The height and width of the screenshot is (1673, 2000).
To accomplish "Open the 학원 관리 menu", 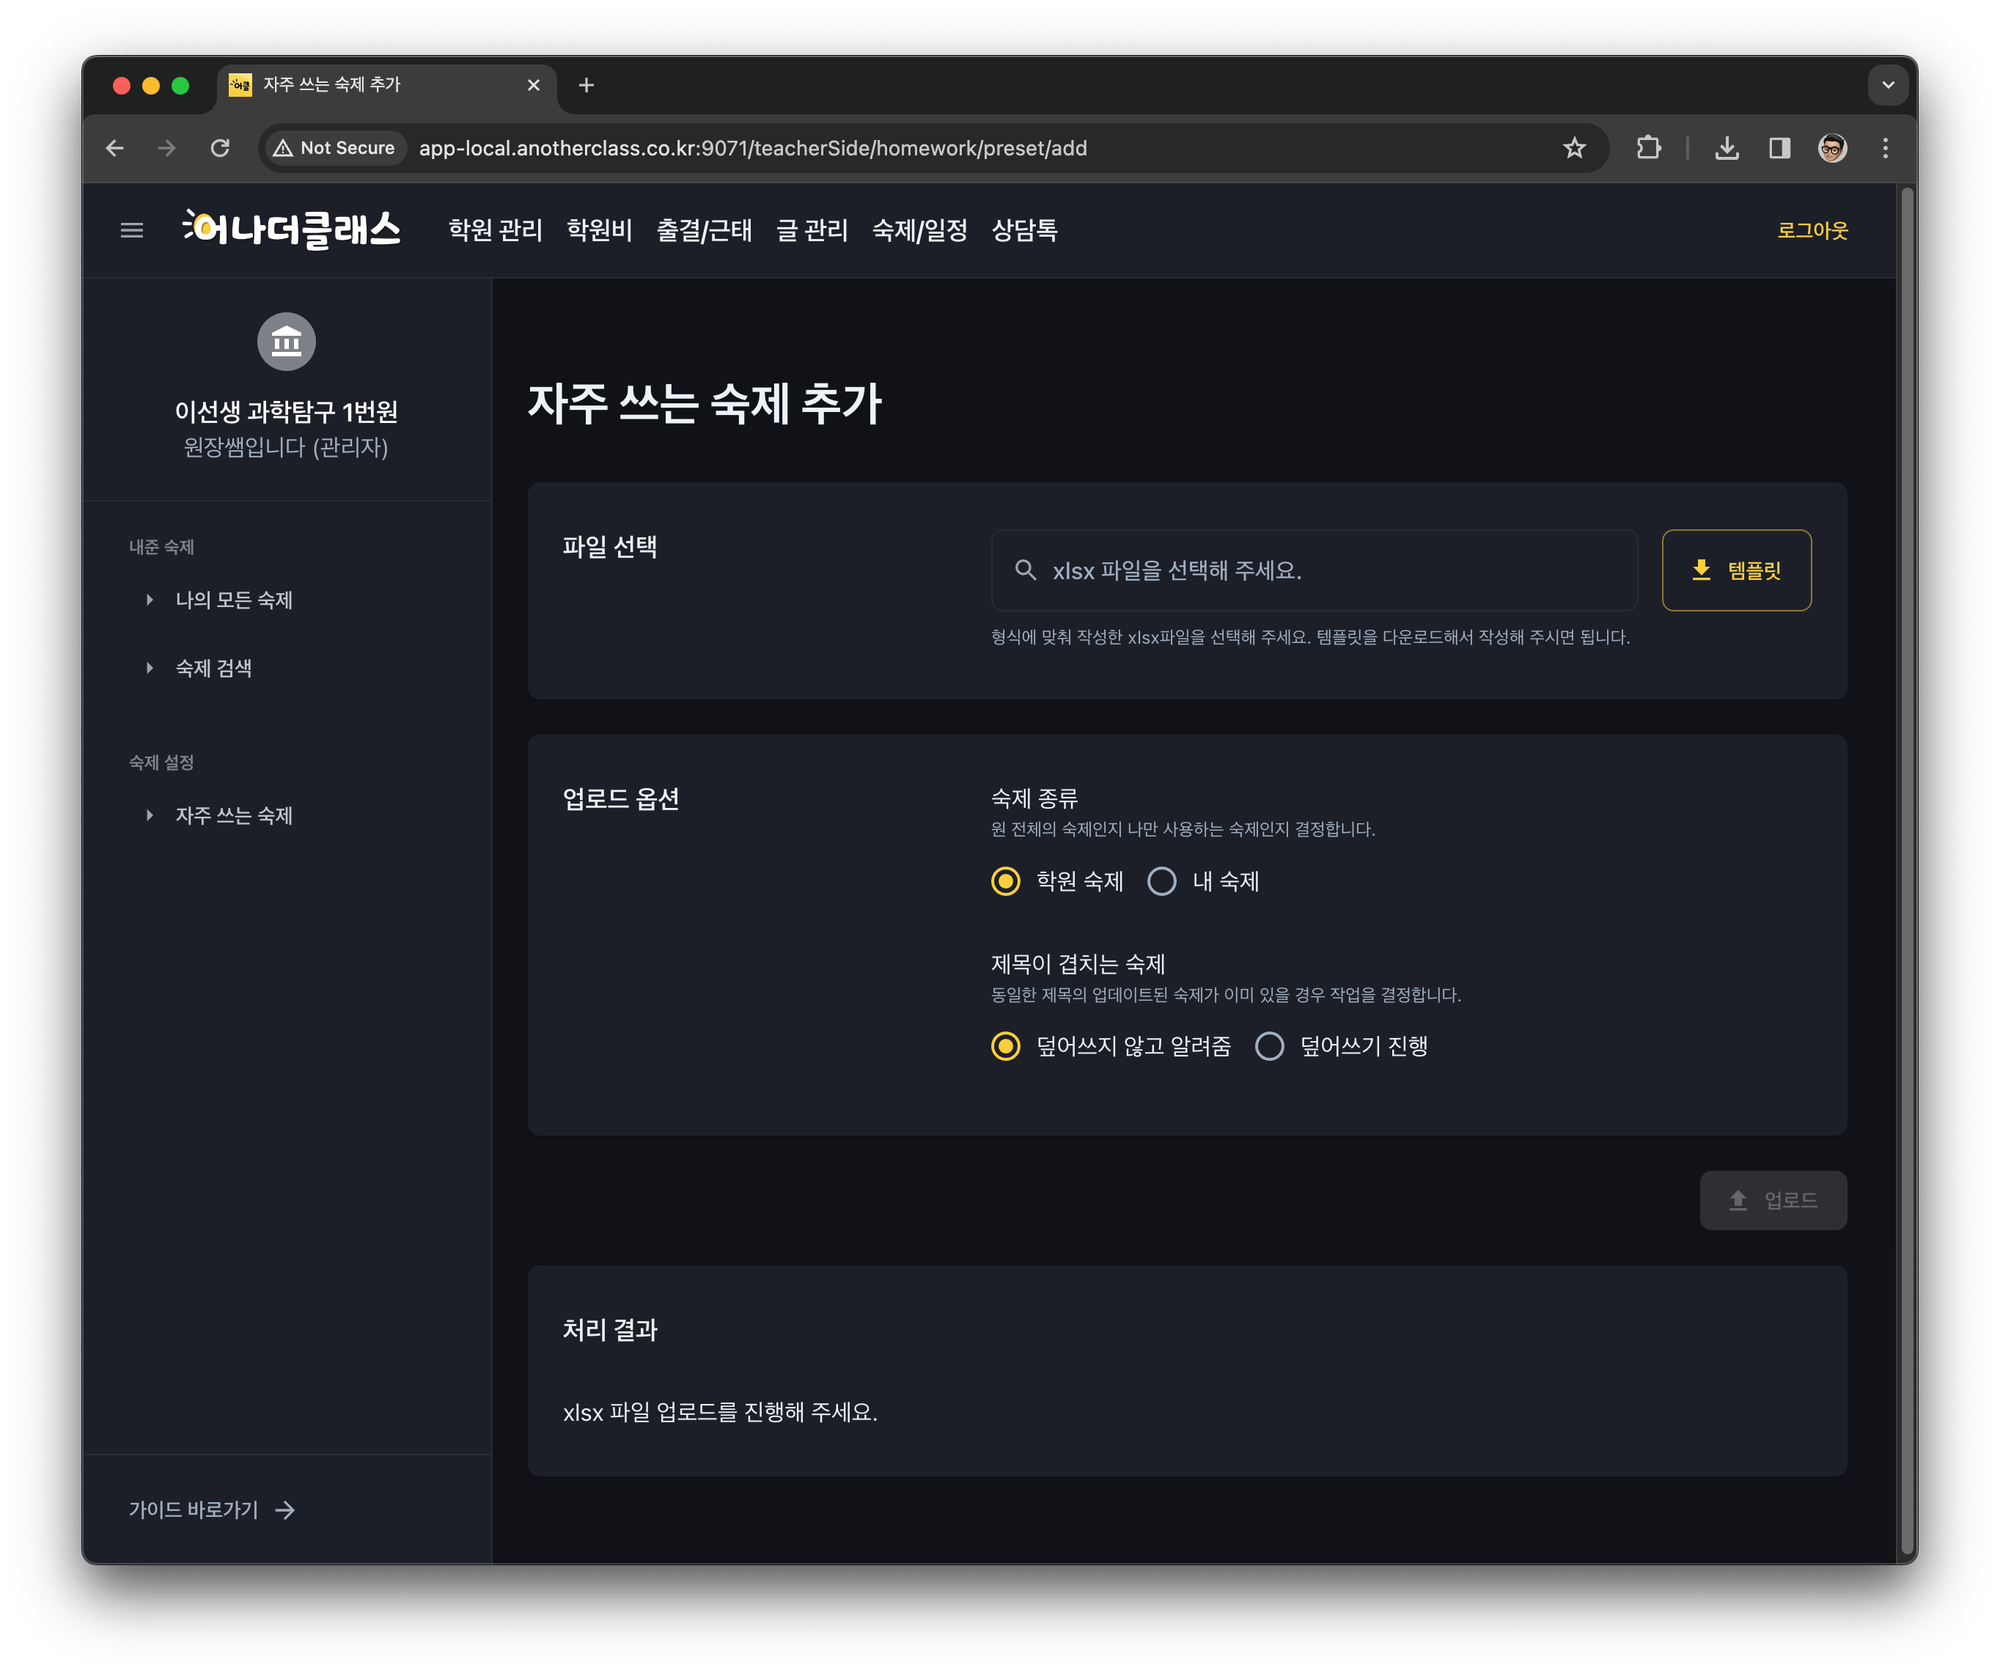I will coord(495,231).
